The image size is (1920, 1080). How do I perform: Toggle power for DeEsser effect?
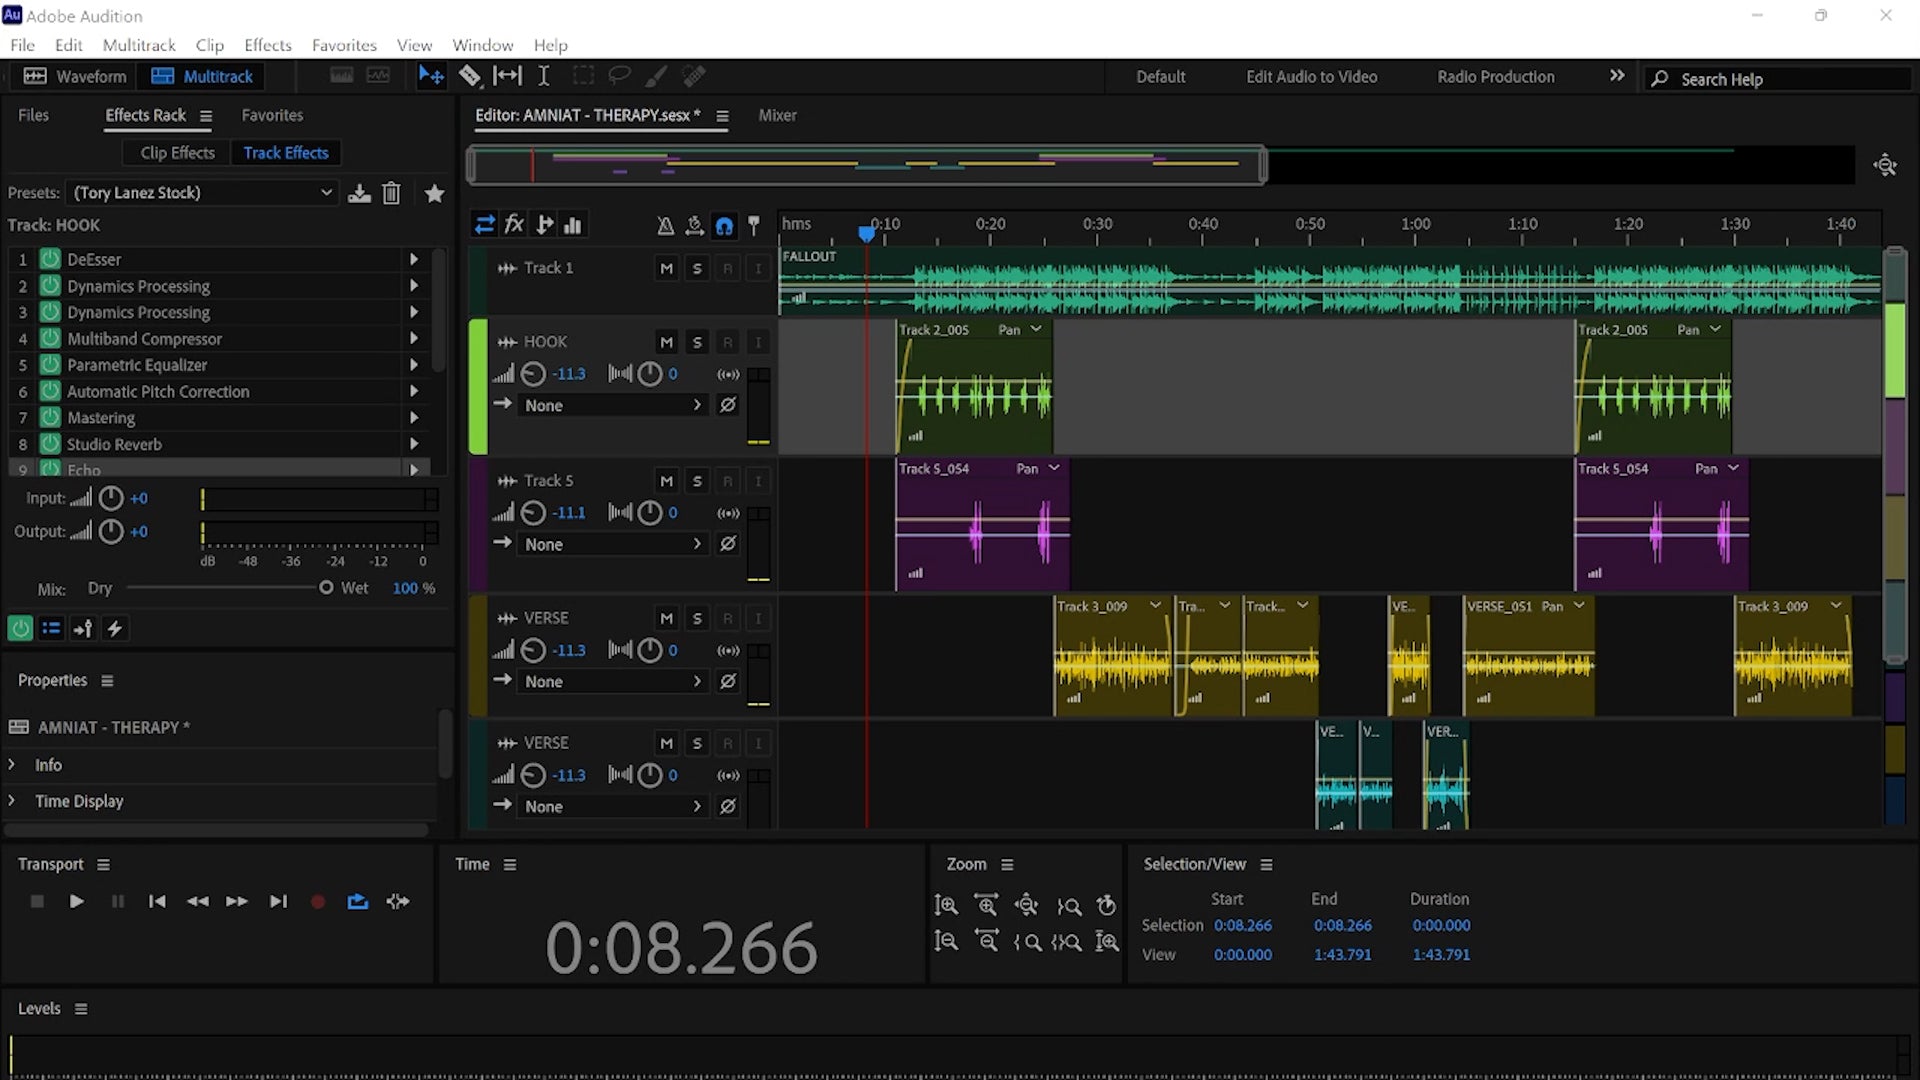(50, 259)
